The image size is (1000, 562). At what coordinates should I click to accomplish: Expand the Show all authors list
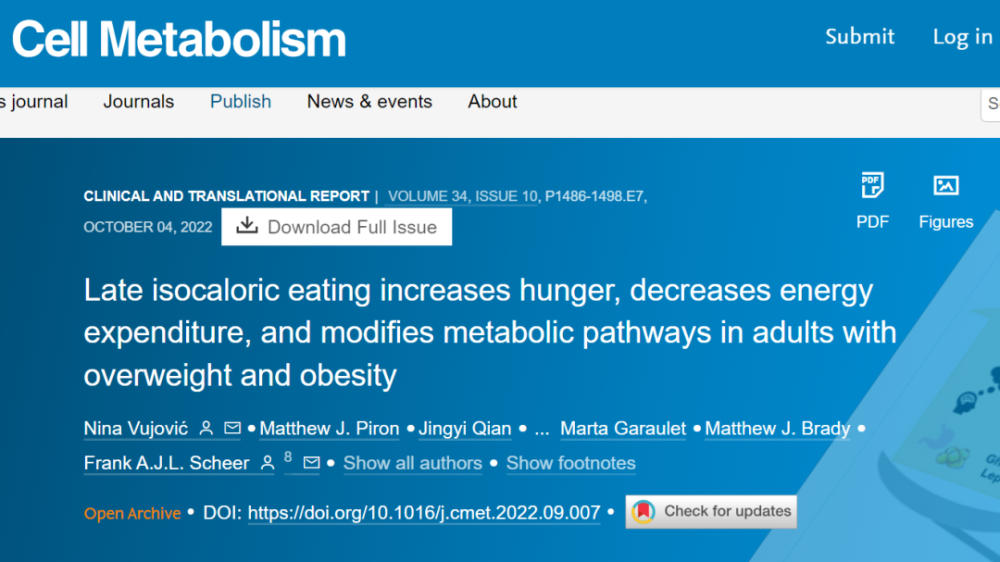coord(413,463)
